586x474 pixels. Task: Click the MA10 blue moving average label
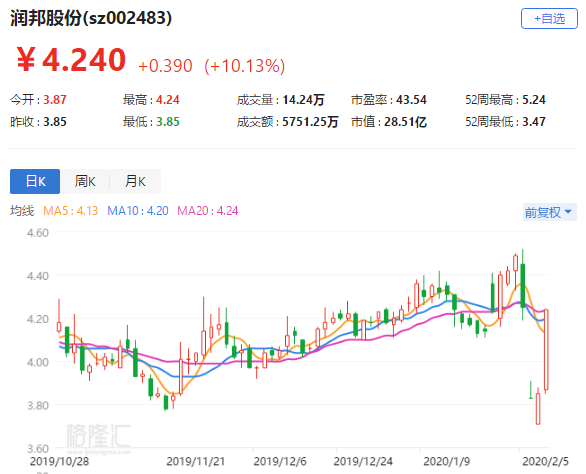[138, 211]
